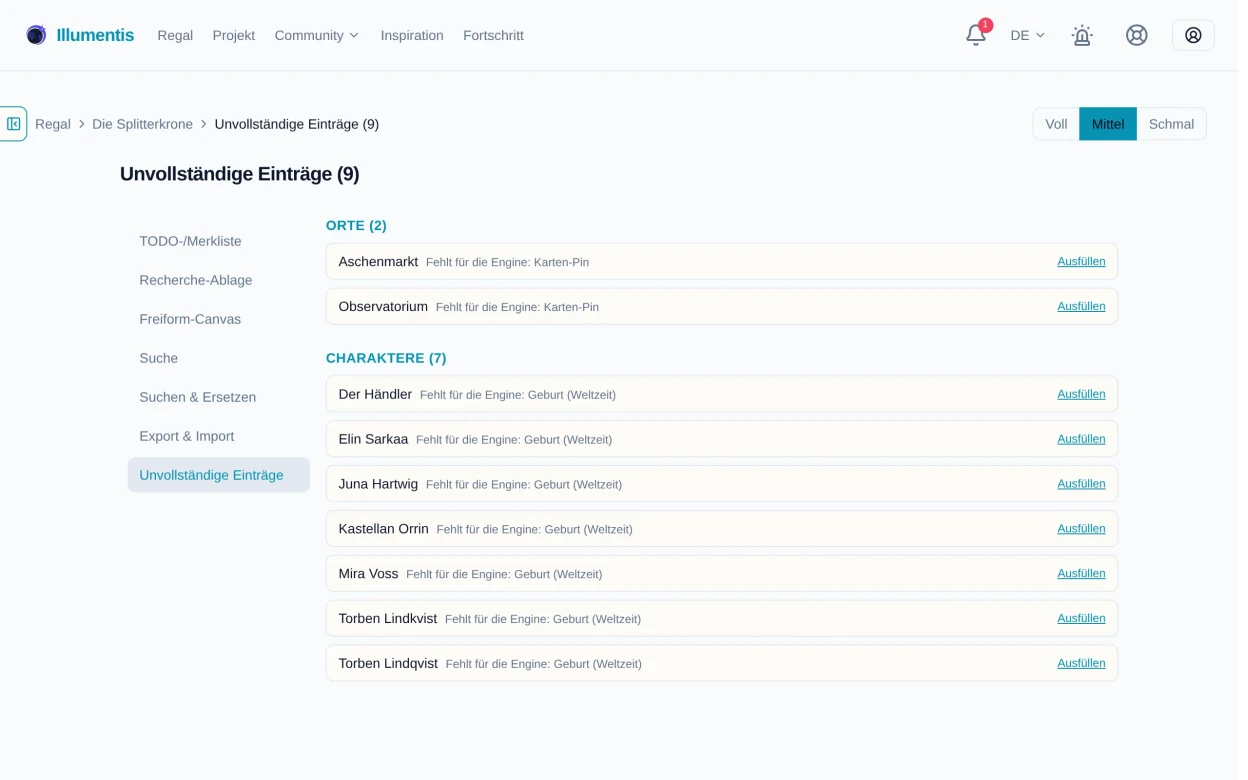Fill in Der Händler via Ausfüllen
The image size is (1248, 780).
pos(1081,394)
